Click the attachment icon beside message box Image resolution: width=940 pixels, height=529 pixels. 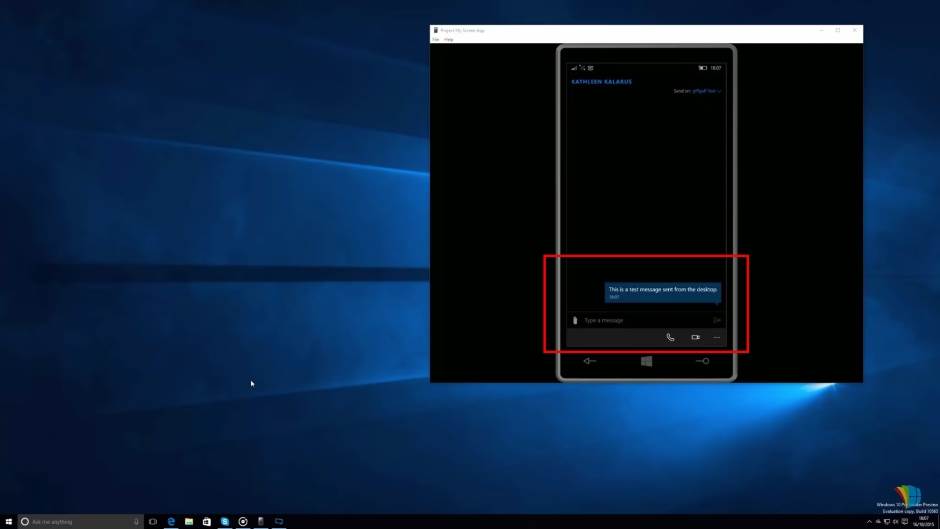click(x=575, y=320)
